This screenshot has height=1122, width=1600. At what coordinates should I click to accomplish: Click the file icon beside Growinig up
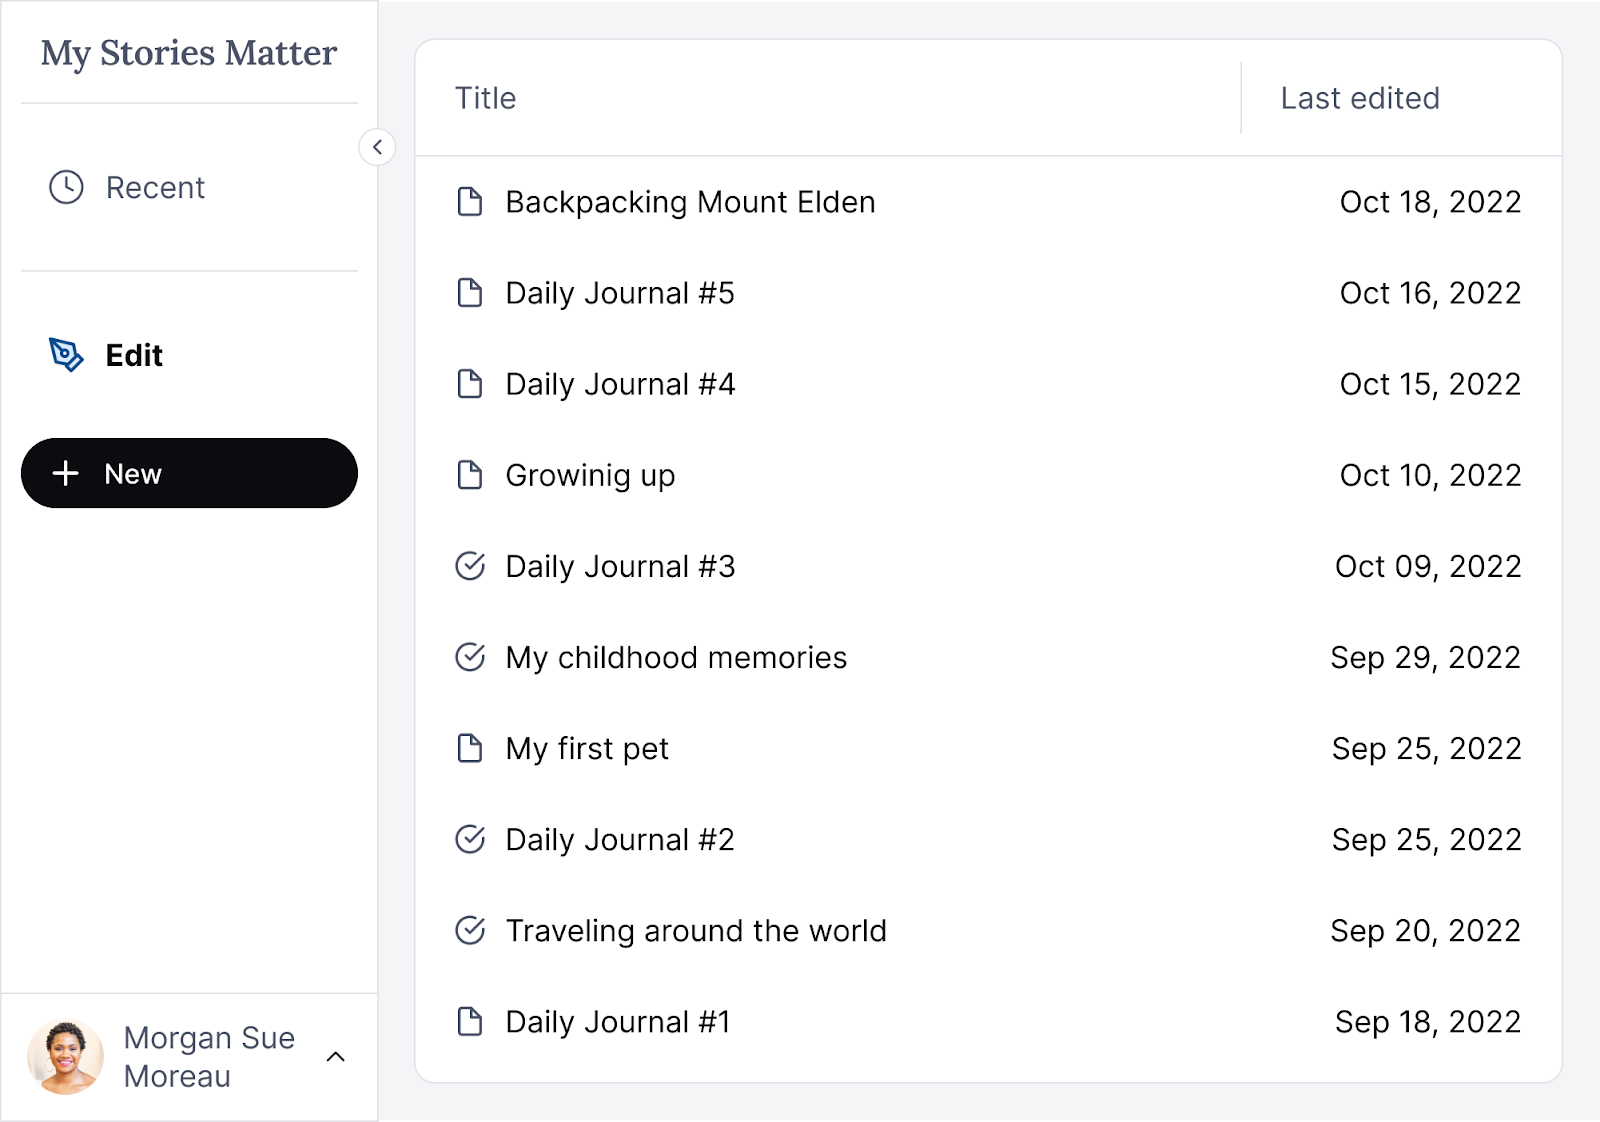pyautogui.click(x=470, y=475)
